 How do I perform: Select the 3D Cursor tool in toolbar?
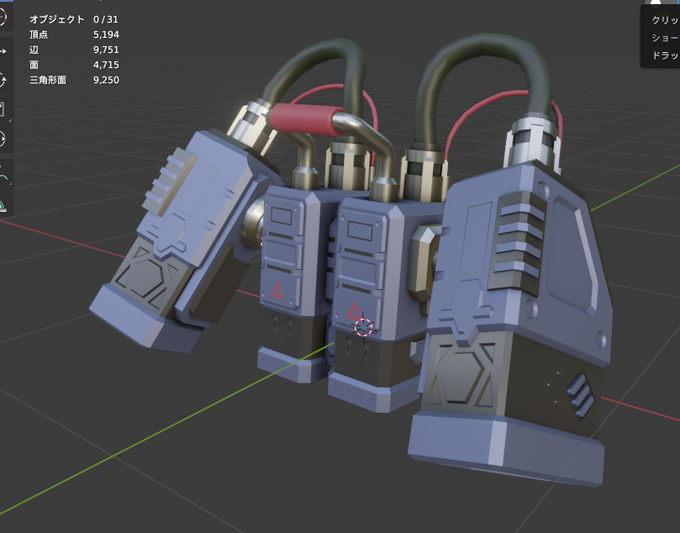coord(3,17)
